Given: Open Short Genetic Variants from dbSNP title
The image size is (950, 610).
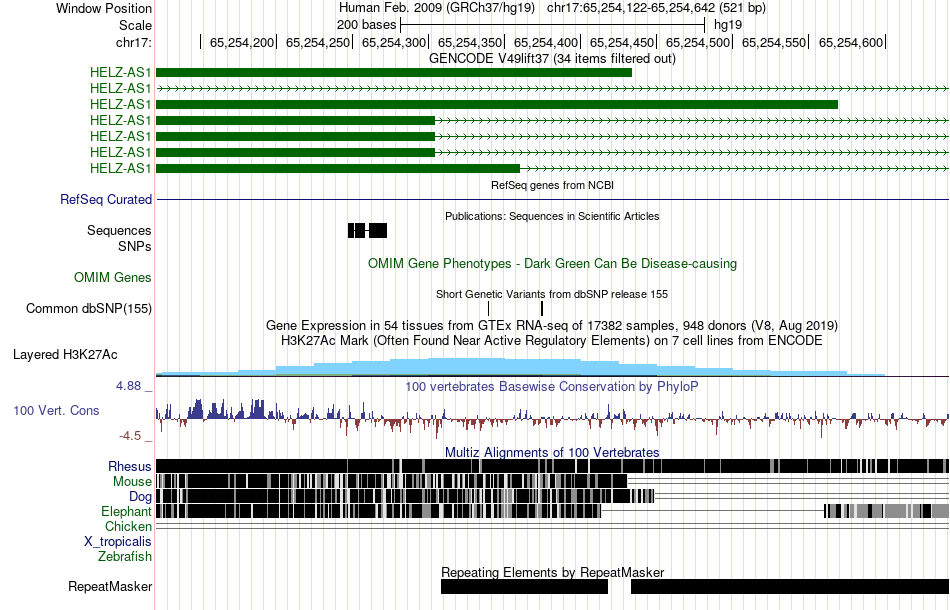Looking at the screenshot, I should pyautogui.click(x=552, y=294).
